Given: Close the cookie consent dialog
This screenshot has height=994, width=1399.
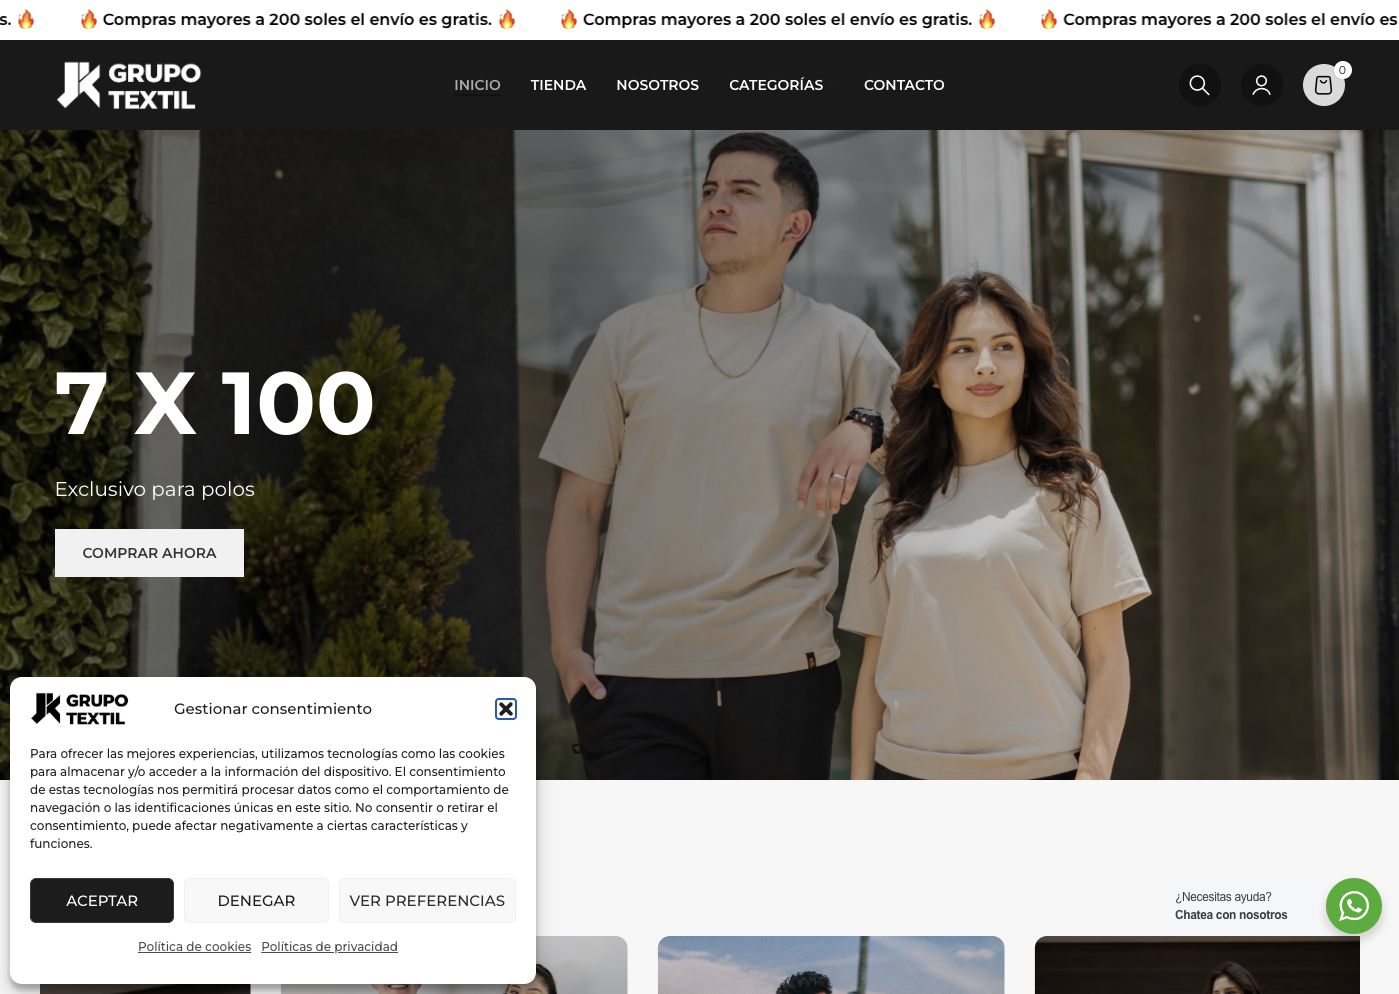Looking at the screenshot, I should (506, 709).
